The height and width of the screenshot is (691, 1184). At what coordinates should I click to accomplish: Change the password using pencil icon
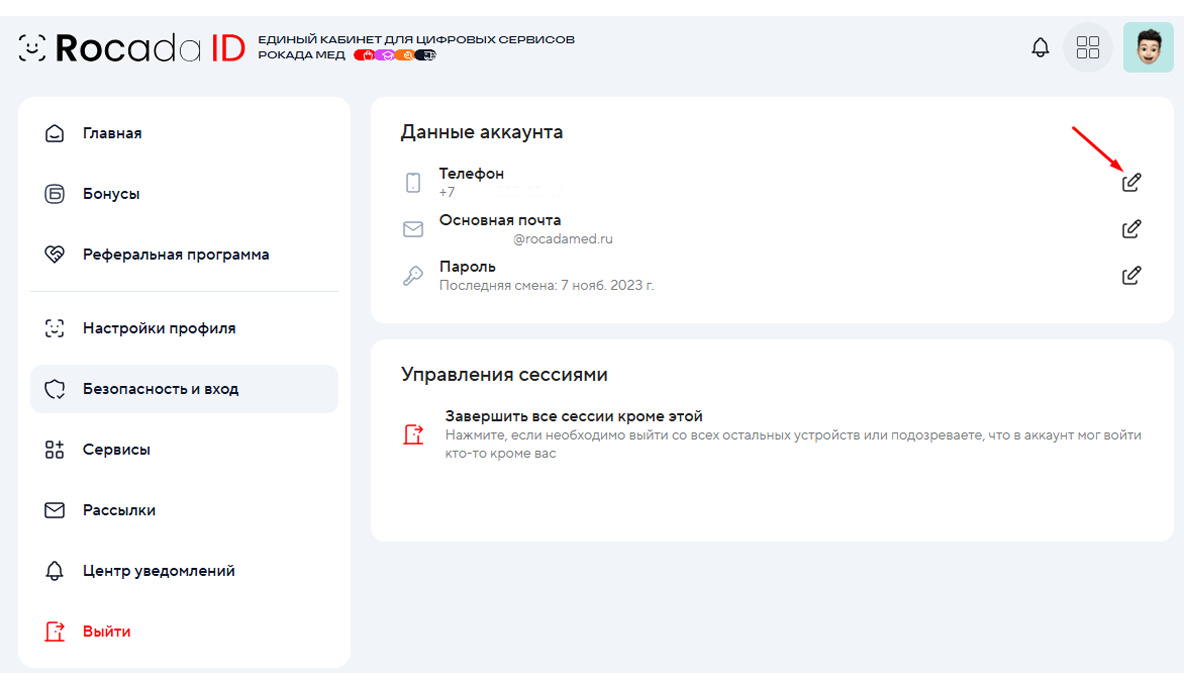point(1131,276)
